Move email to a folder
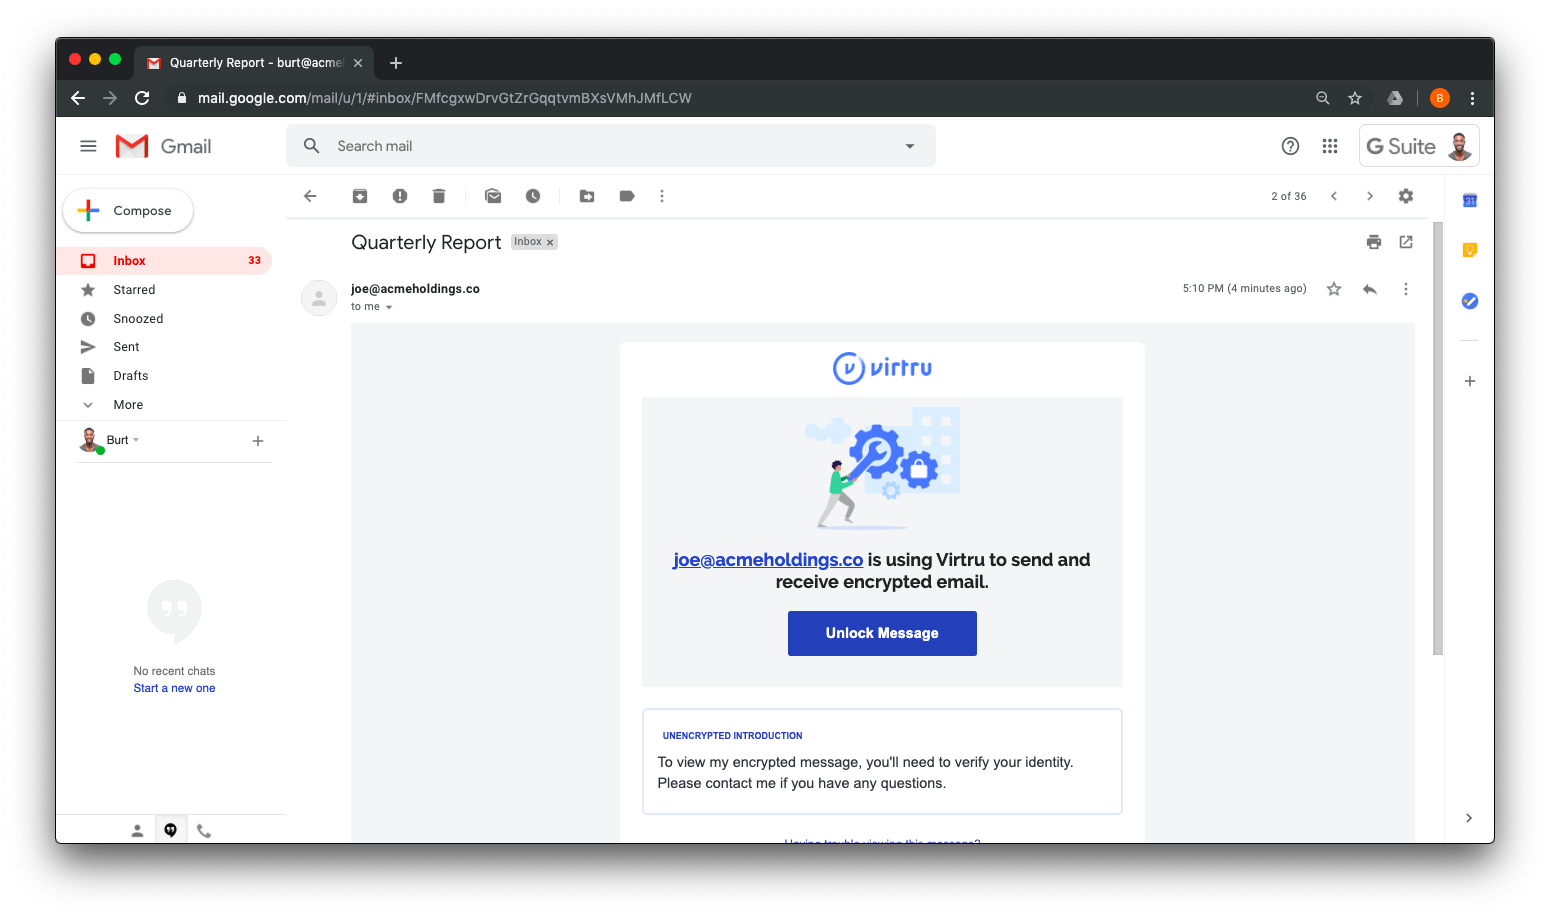This screenshot has height=917, width=1550. click(x=587, y=196)
